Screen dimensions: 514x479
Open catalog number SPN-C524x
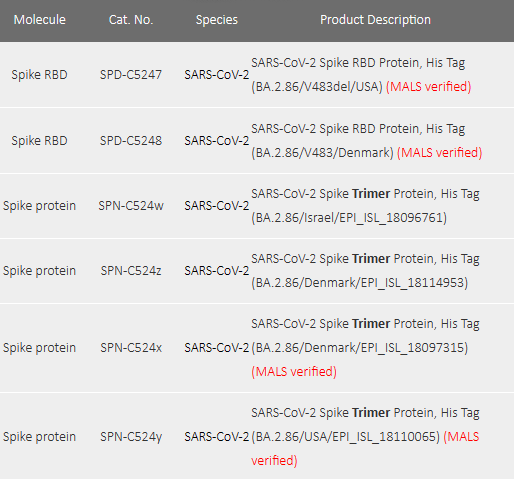pyautogui.click(x=131, y=348)
